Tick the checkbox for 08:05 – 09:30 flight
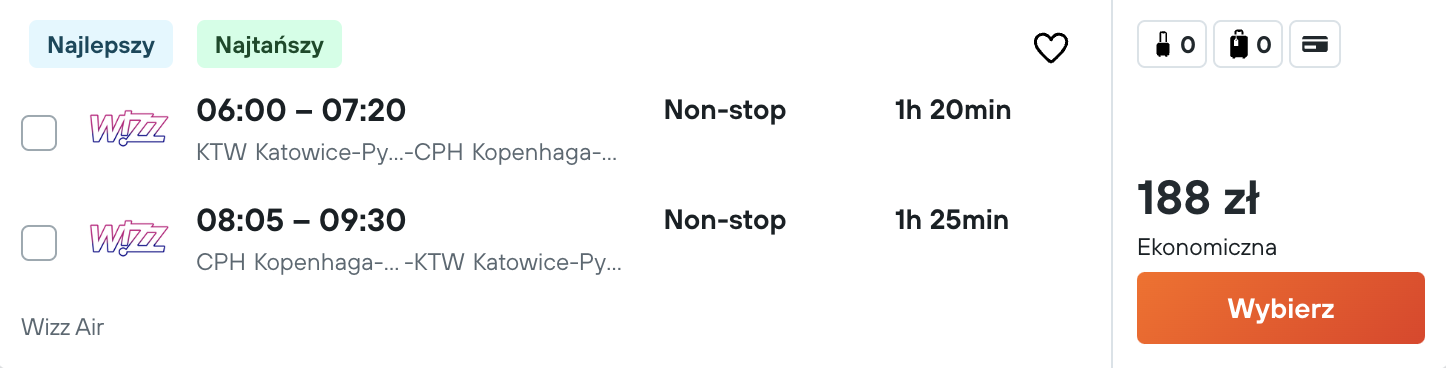The width and height of the screenshot is (1446, 368). [39, 243]
